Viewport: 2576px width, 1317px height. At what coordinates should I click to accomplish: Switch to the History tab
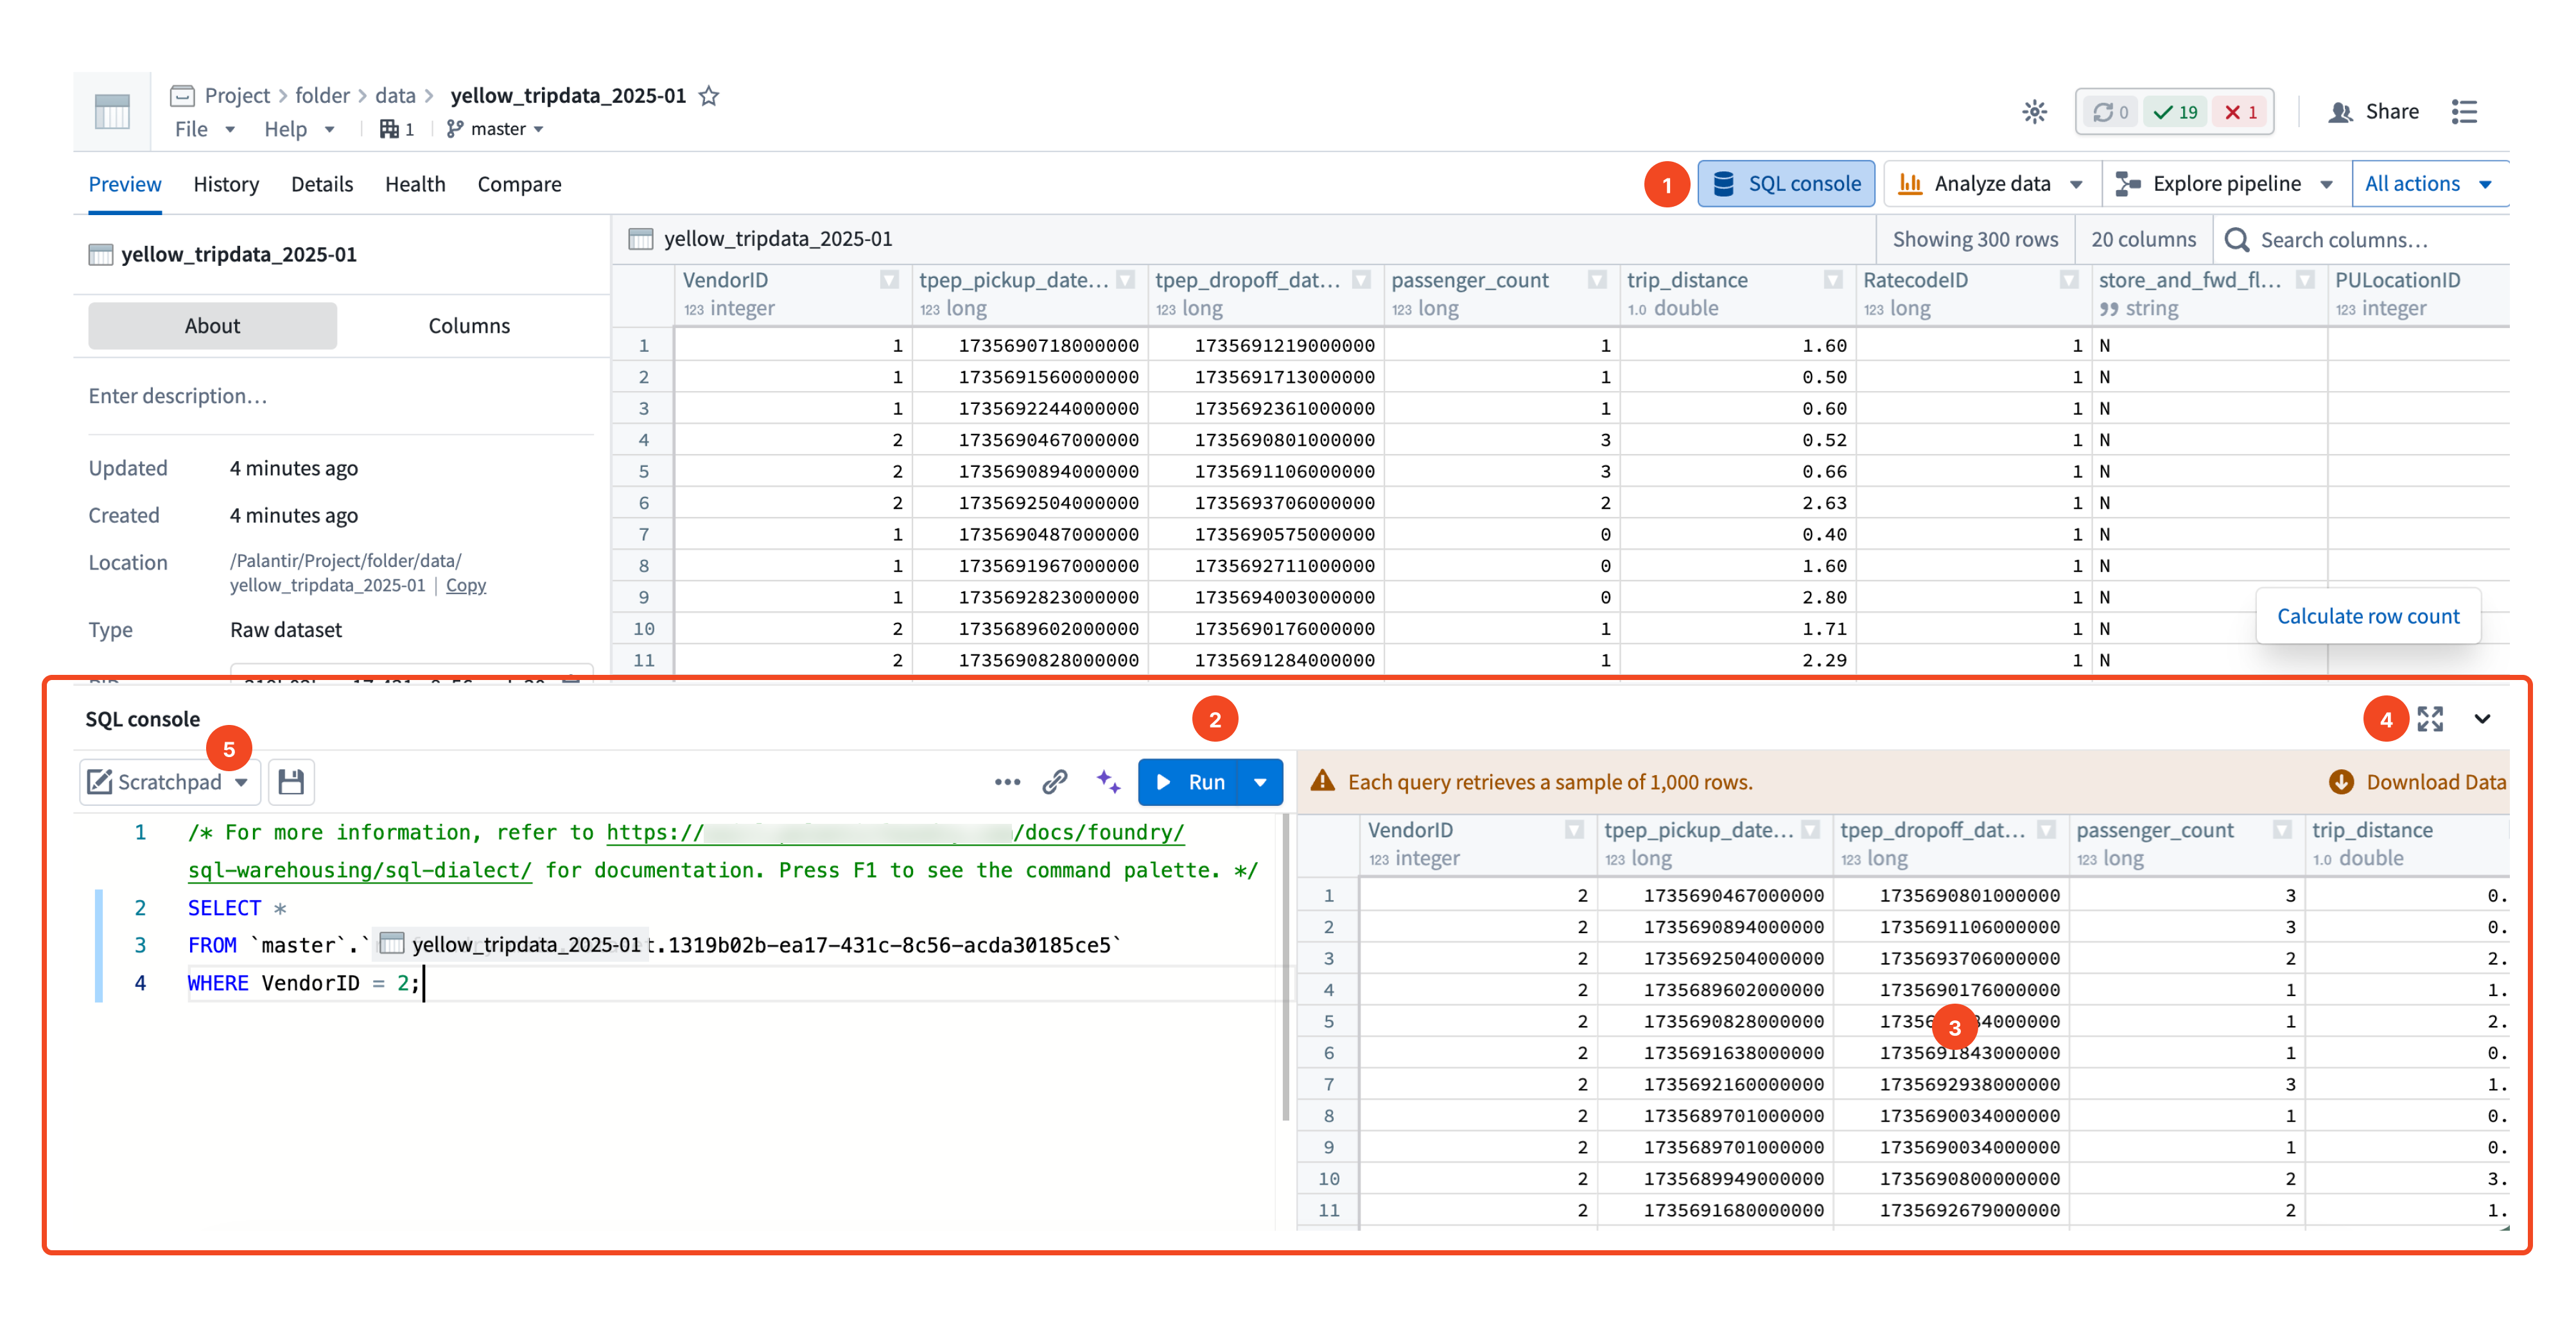point(226,184)
